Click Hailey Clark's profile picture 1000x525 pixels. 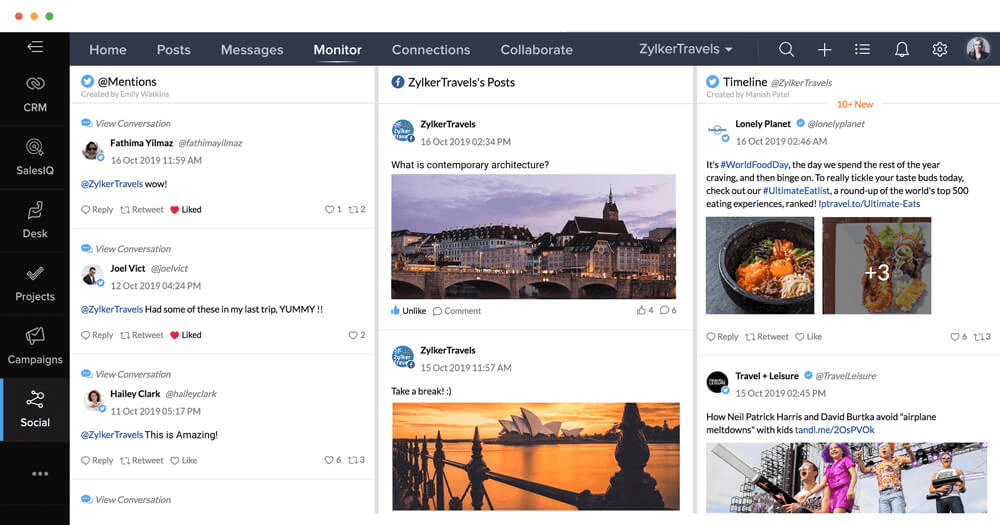[x=94, y=401]
